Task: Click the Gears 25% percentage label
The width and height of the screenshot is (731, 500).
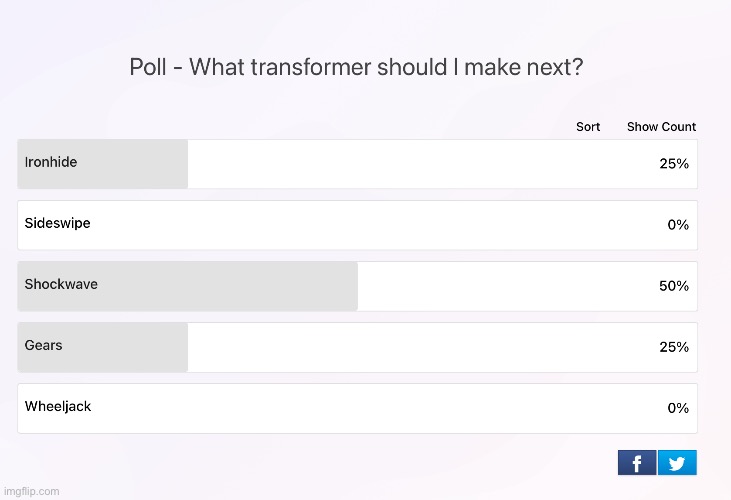Action: (674, 347)
